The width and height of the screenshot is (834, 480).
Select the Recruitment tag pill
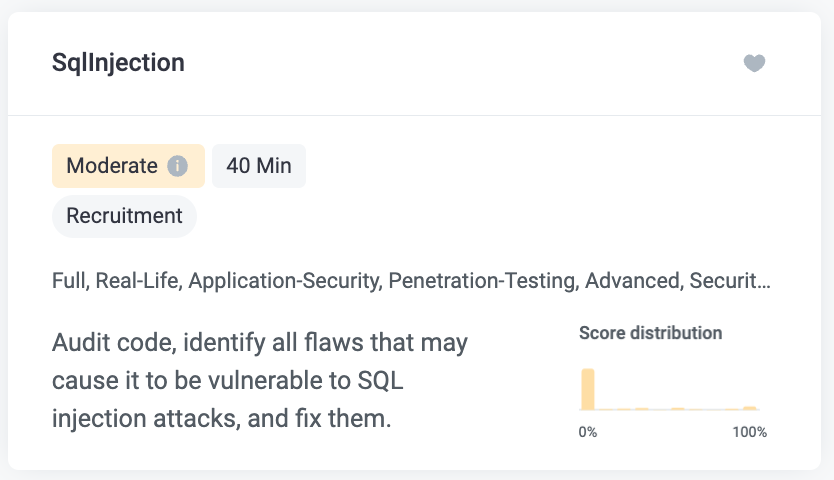[124, 216]
